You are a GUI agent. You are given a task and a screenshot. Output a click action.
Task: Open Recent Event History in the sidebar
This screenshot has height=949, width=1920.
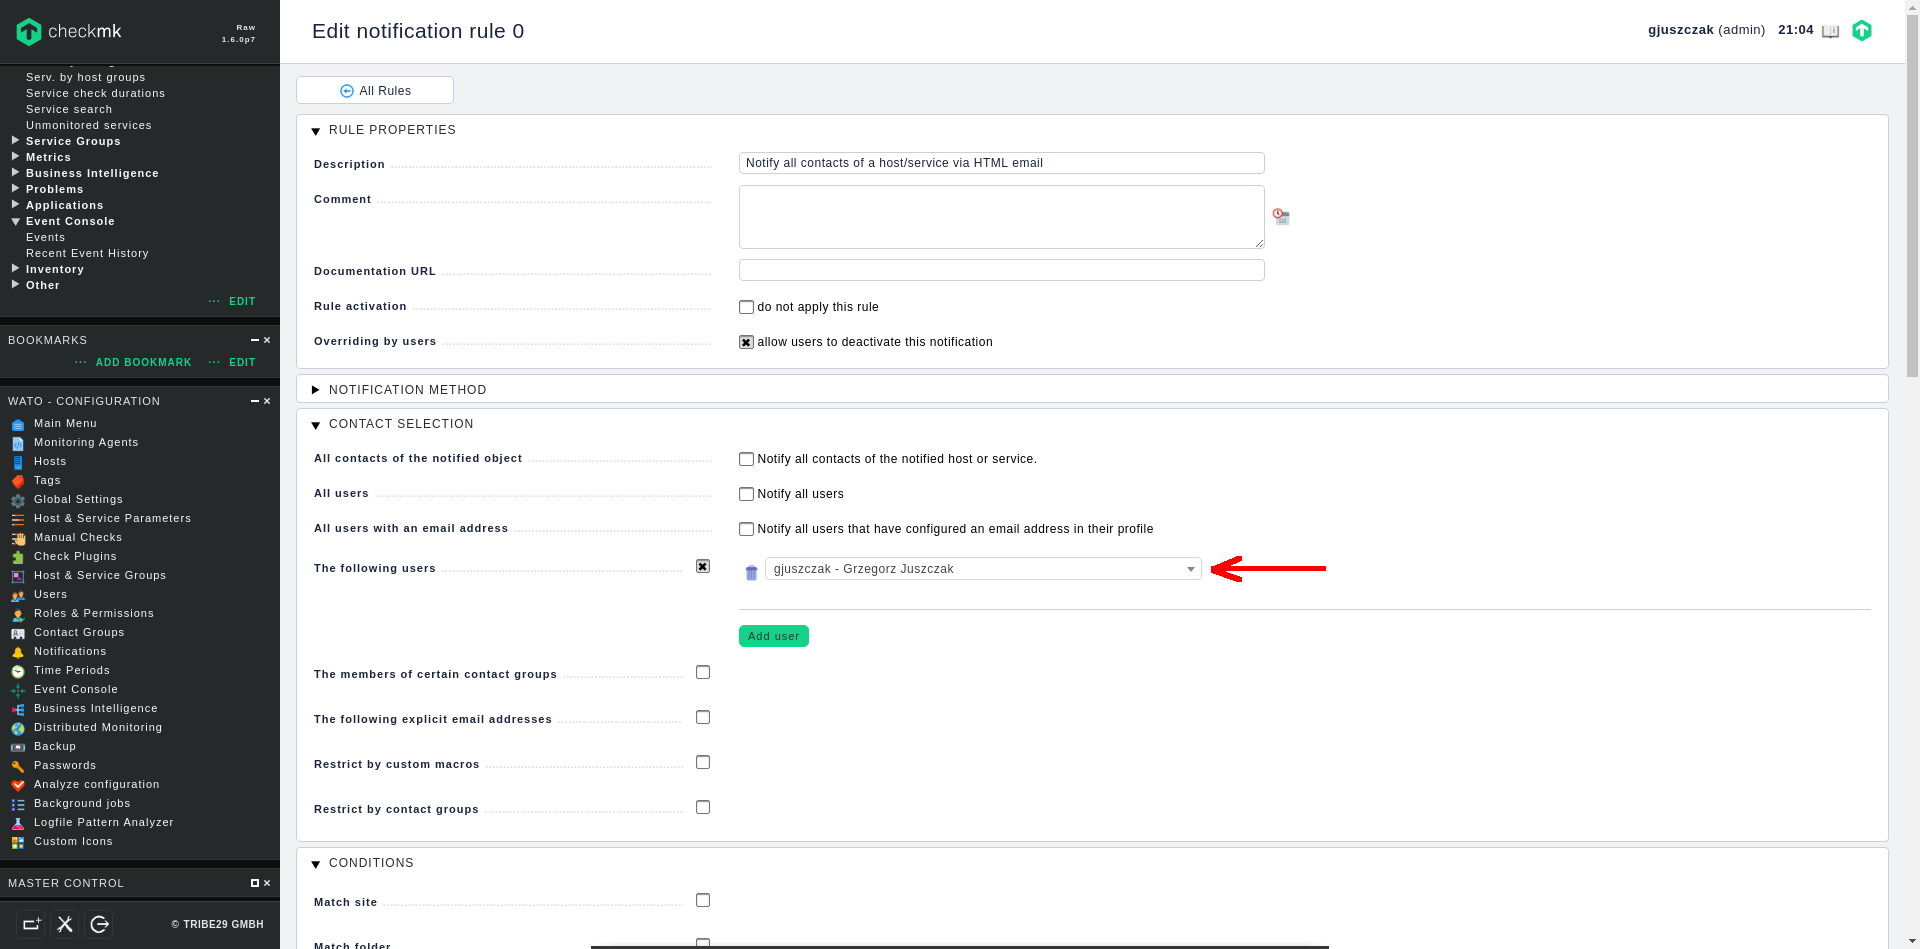pyautogui.click(x=87, y=253)
